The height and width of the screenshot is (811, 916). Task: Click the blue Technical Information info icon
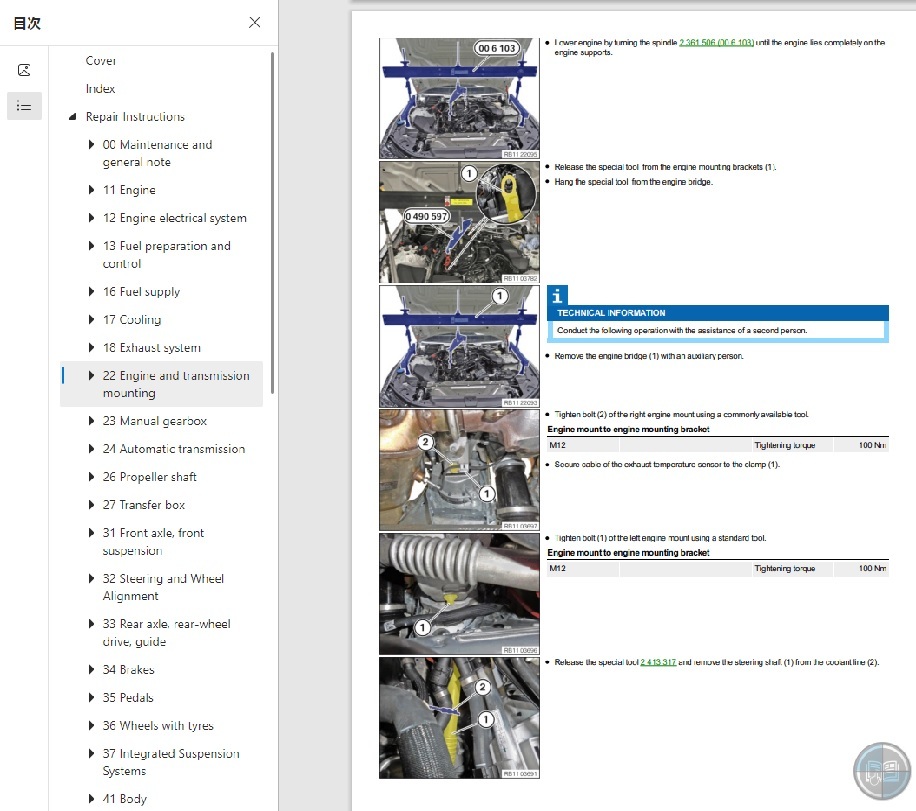tap(557, 296)
